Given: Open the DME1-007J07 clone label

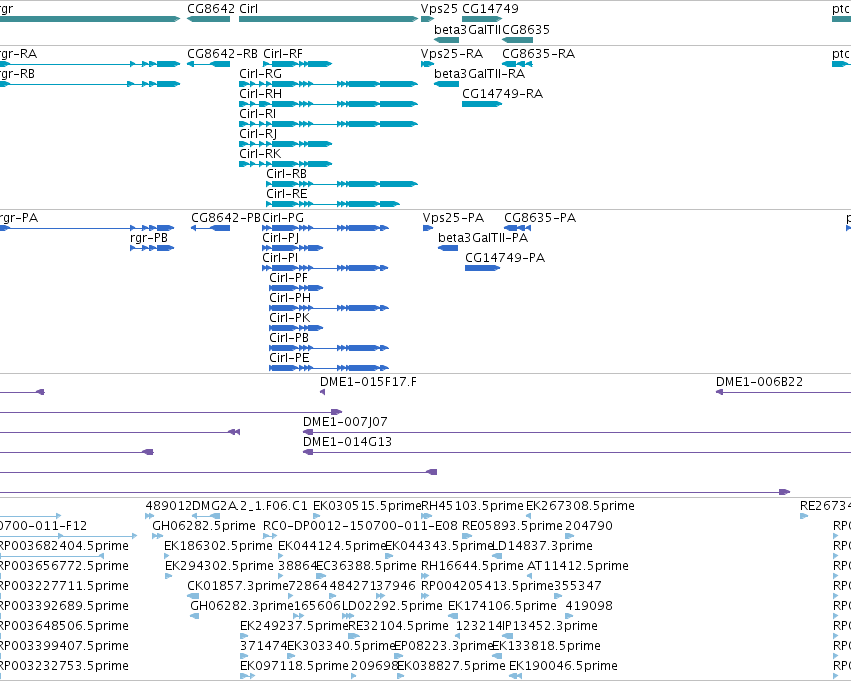Looking at the screenshot, I should (x=345, y=422).
